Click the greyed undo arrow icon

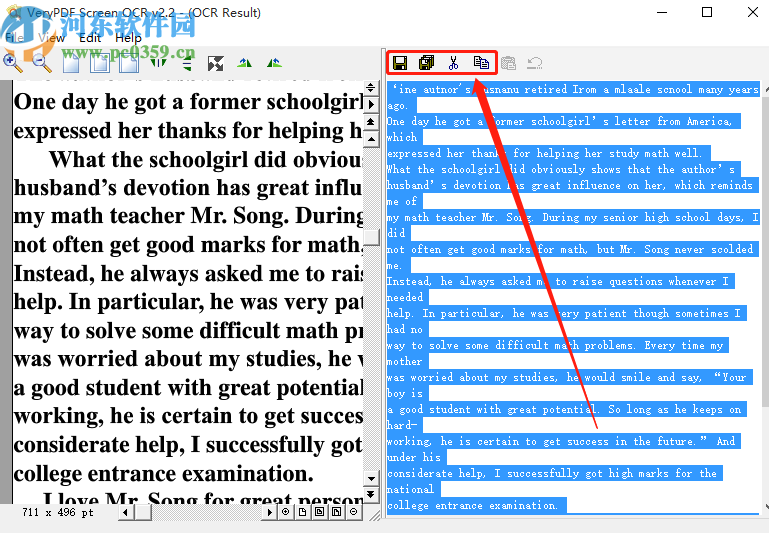[x=535, y=63]
